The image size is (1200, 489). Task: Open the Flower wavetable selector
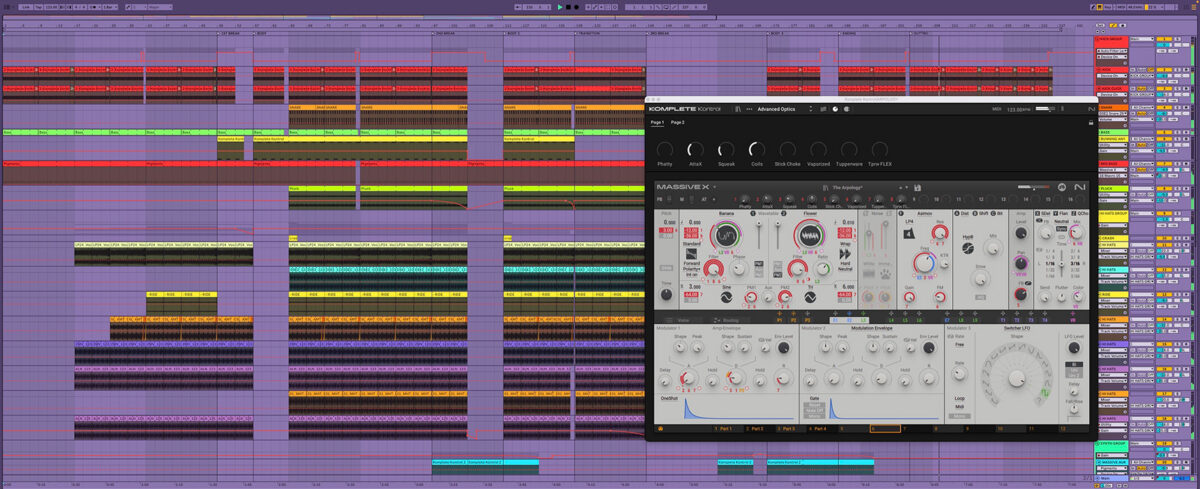coord(810,214)
